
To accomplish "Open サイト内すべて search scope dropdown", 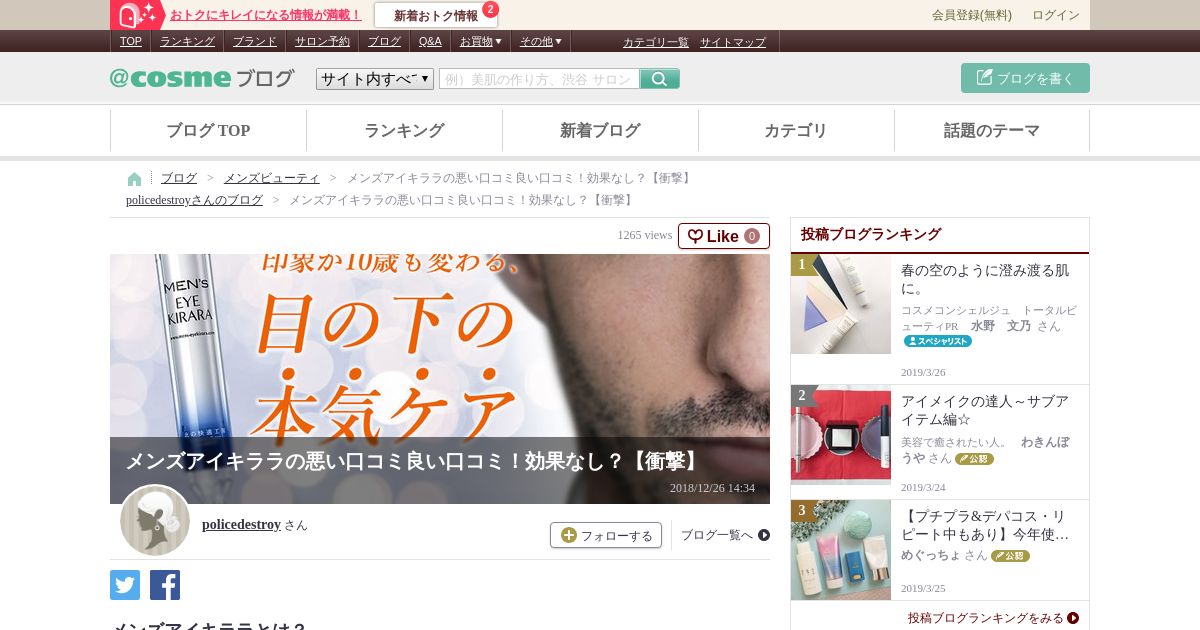I will pos(375,79).
